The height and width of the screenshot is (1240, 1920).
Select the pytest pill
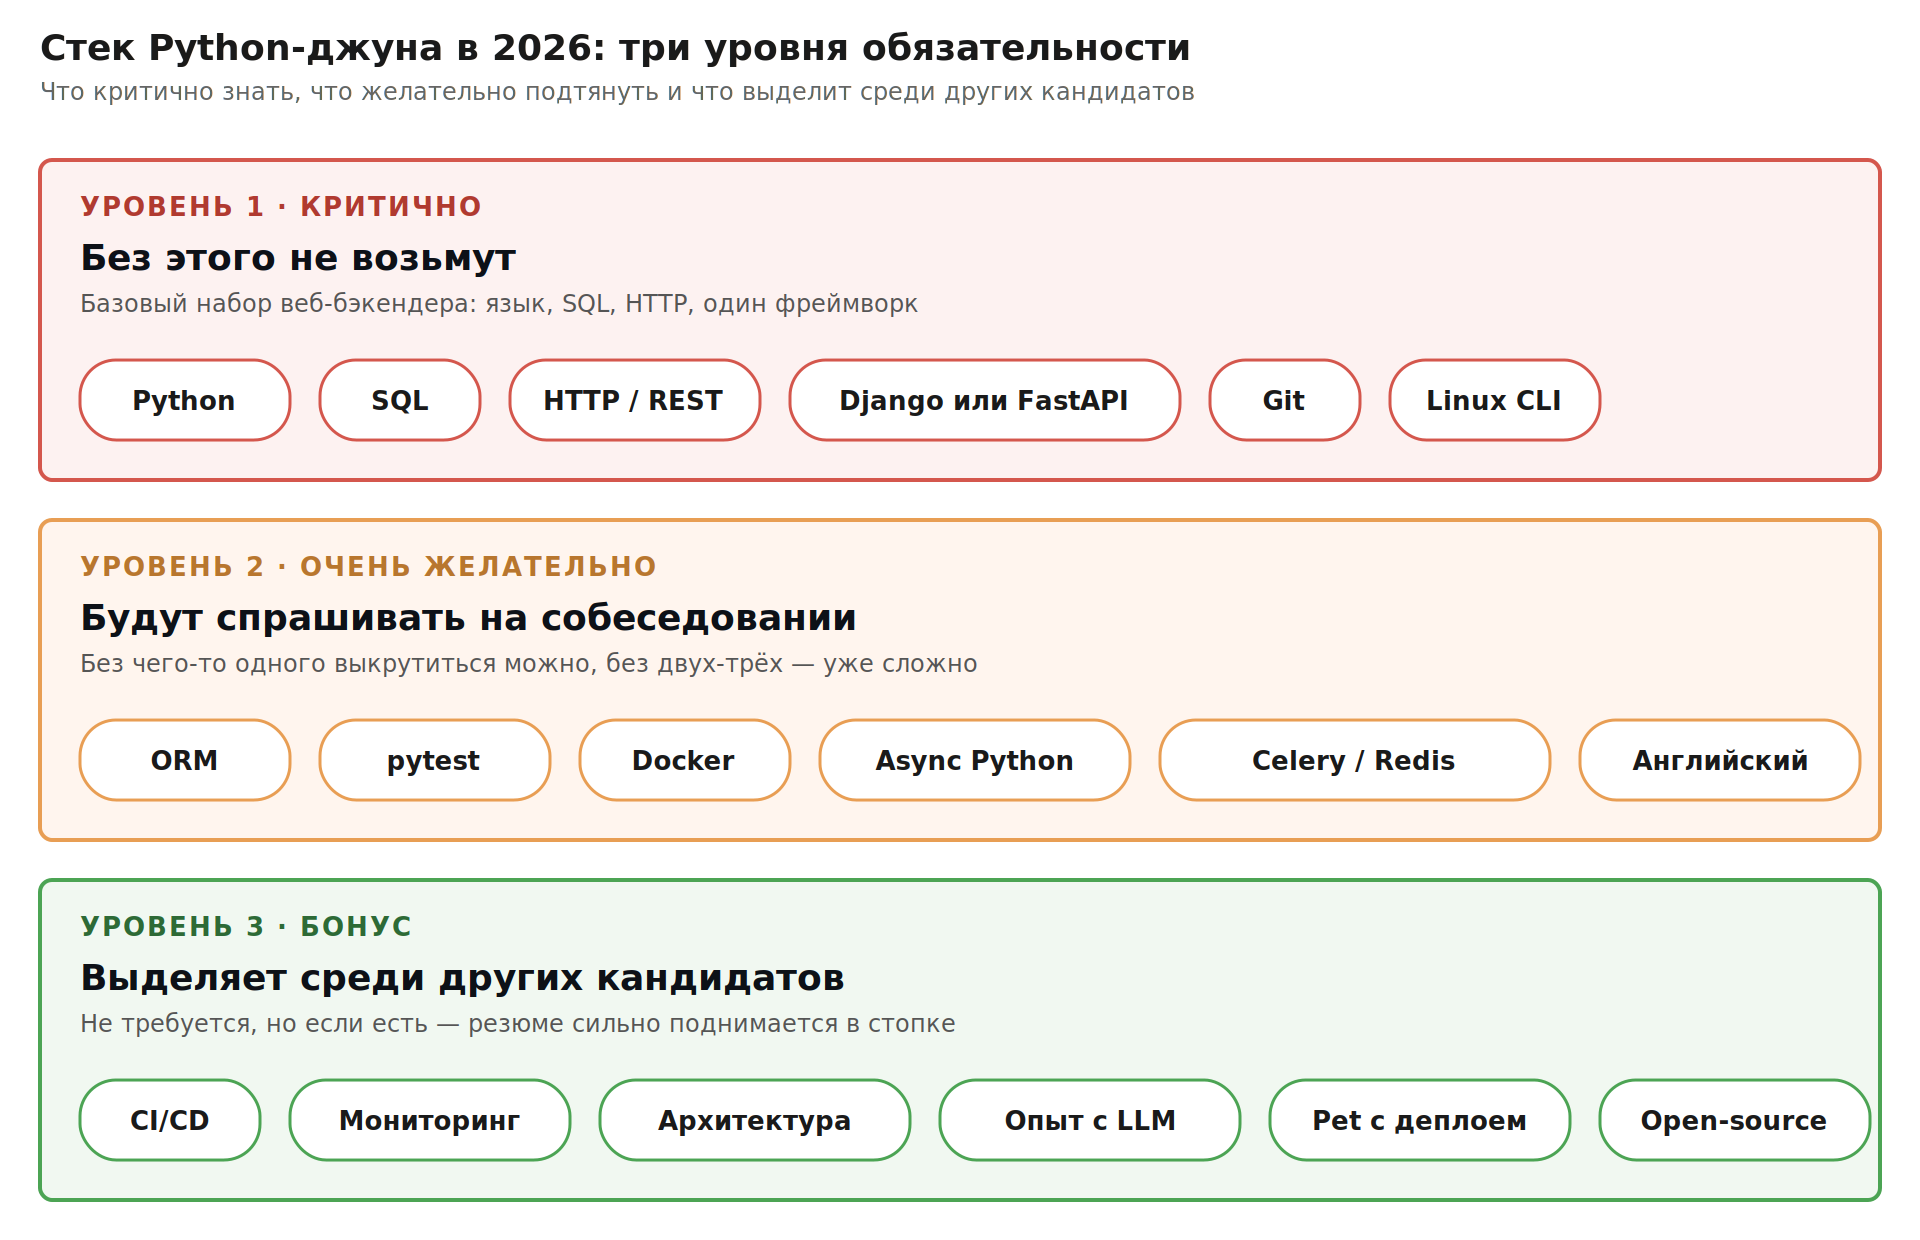435,760
